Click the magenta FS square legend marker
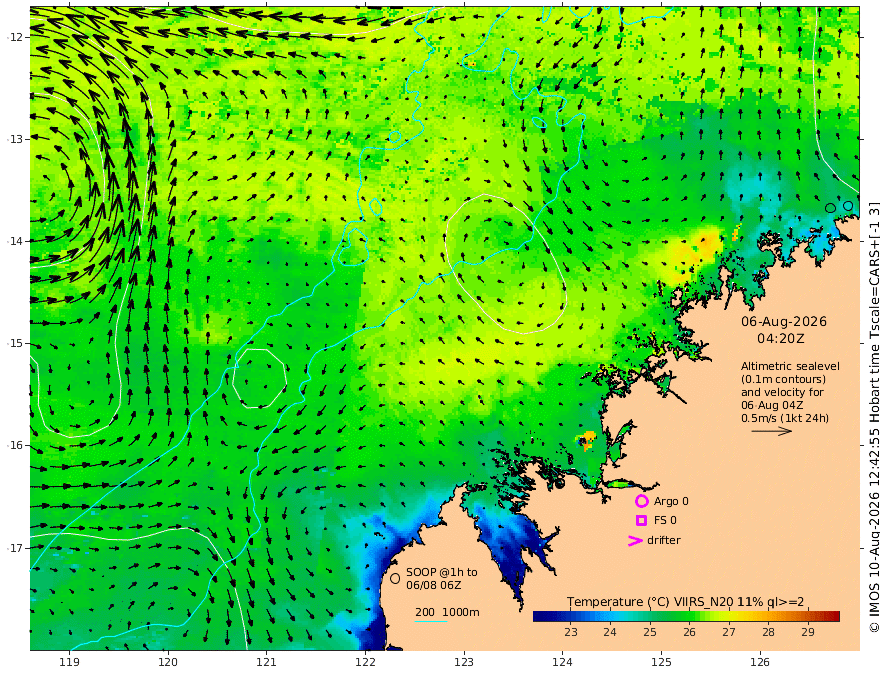 click(641, 520)
